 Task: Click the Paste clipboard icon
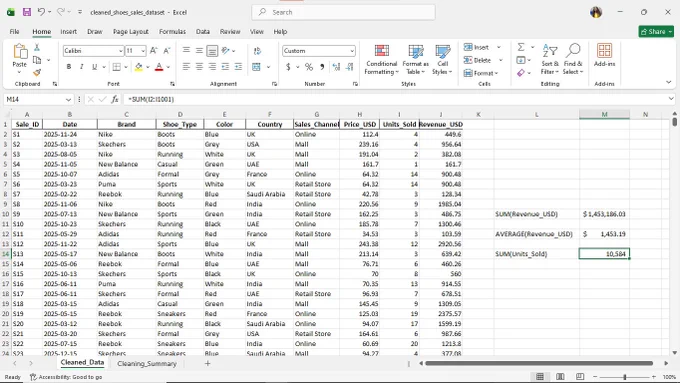(20, 52)
